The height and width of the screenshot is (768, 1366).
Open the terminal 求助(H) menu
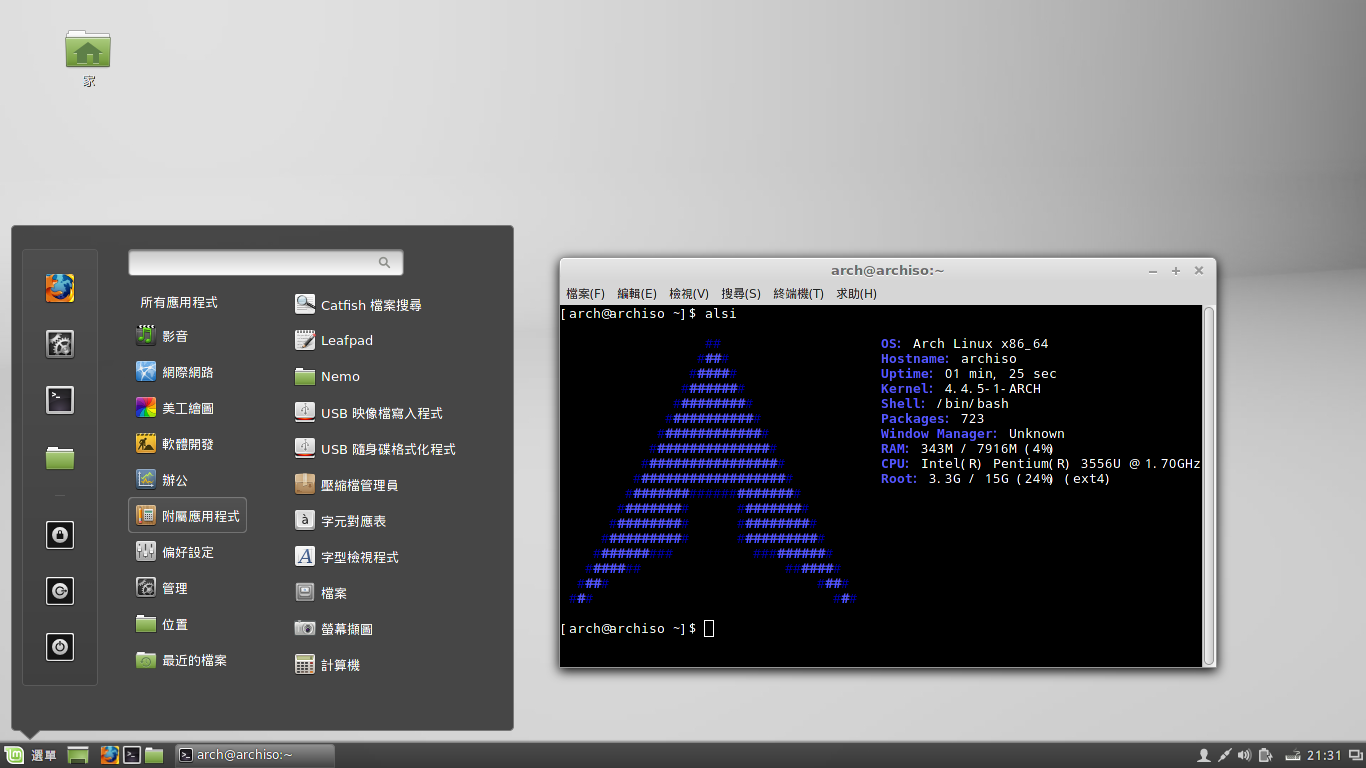click(x=856, y=293)
